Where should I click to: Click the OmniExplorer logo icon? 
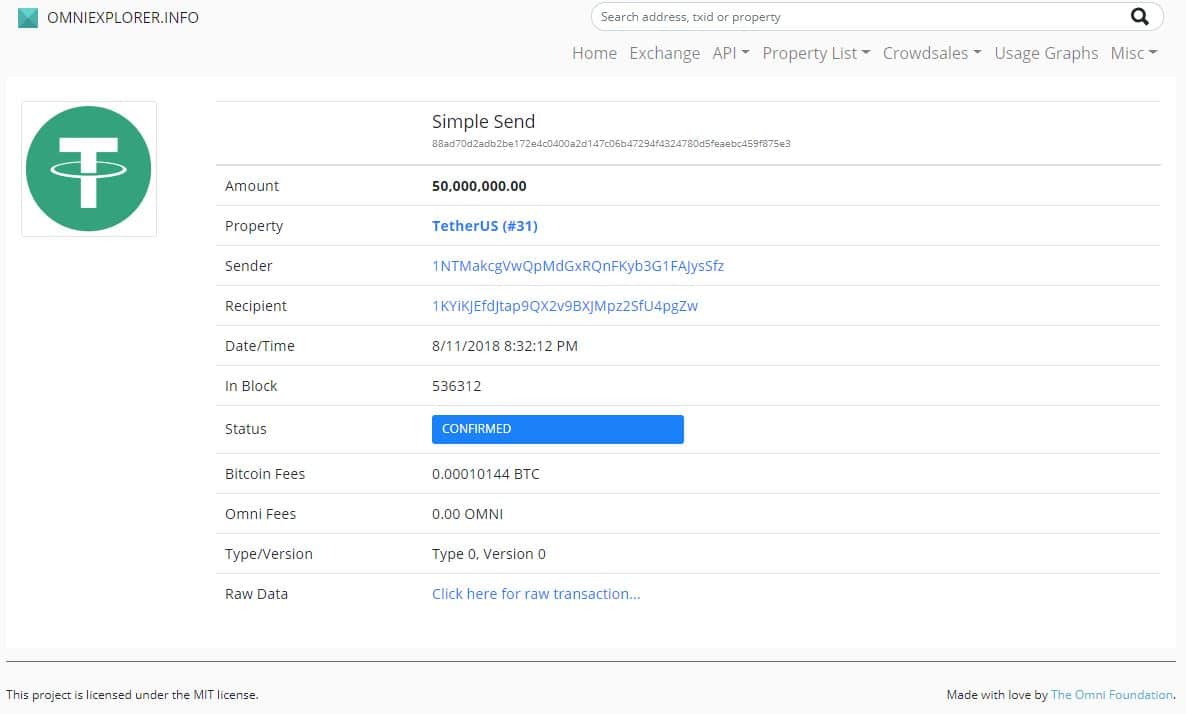coord(28,17)
